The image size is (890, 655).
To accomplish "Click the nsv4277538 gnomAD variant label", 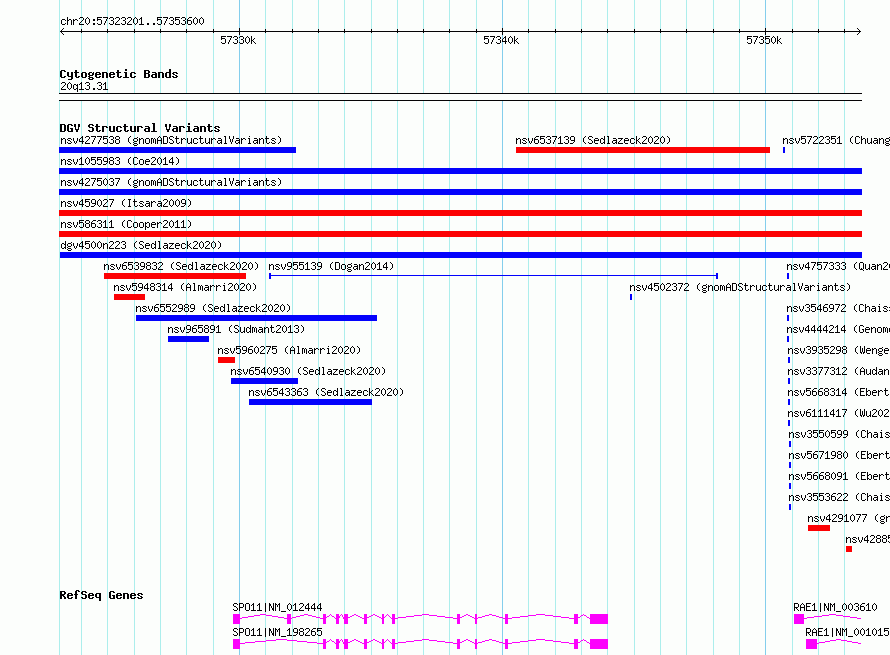I will (x=171, y=140).
